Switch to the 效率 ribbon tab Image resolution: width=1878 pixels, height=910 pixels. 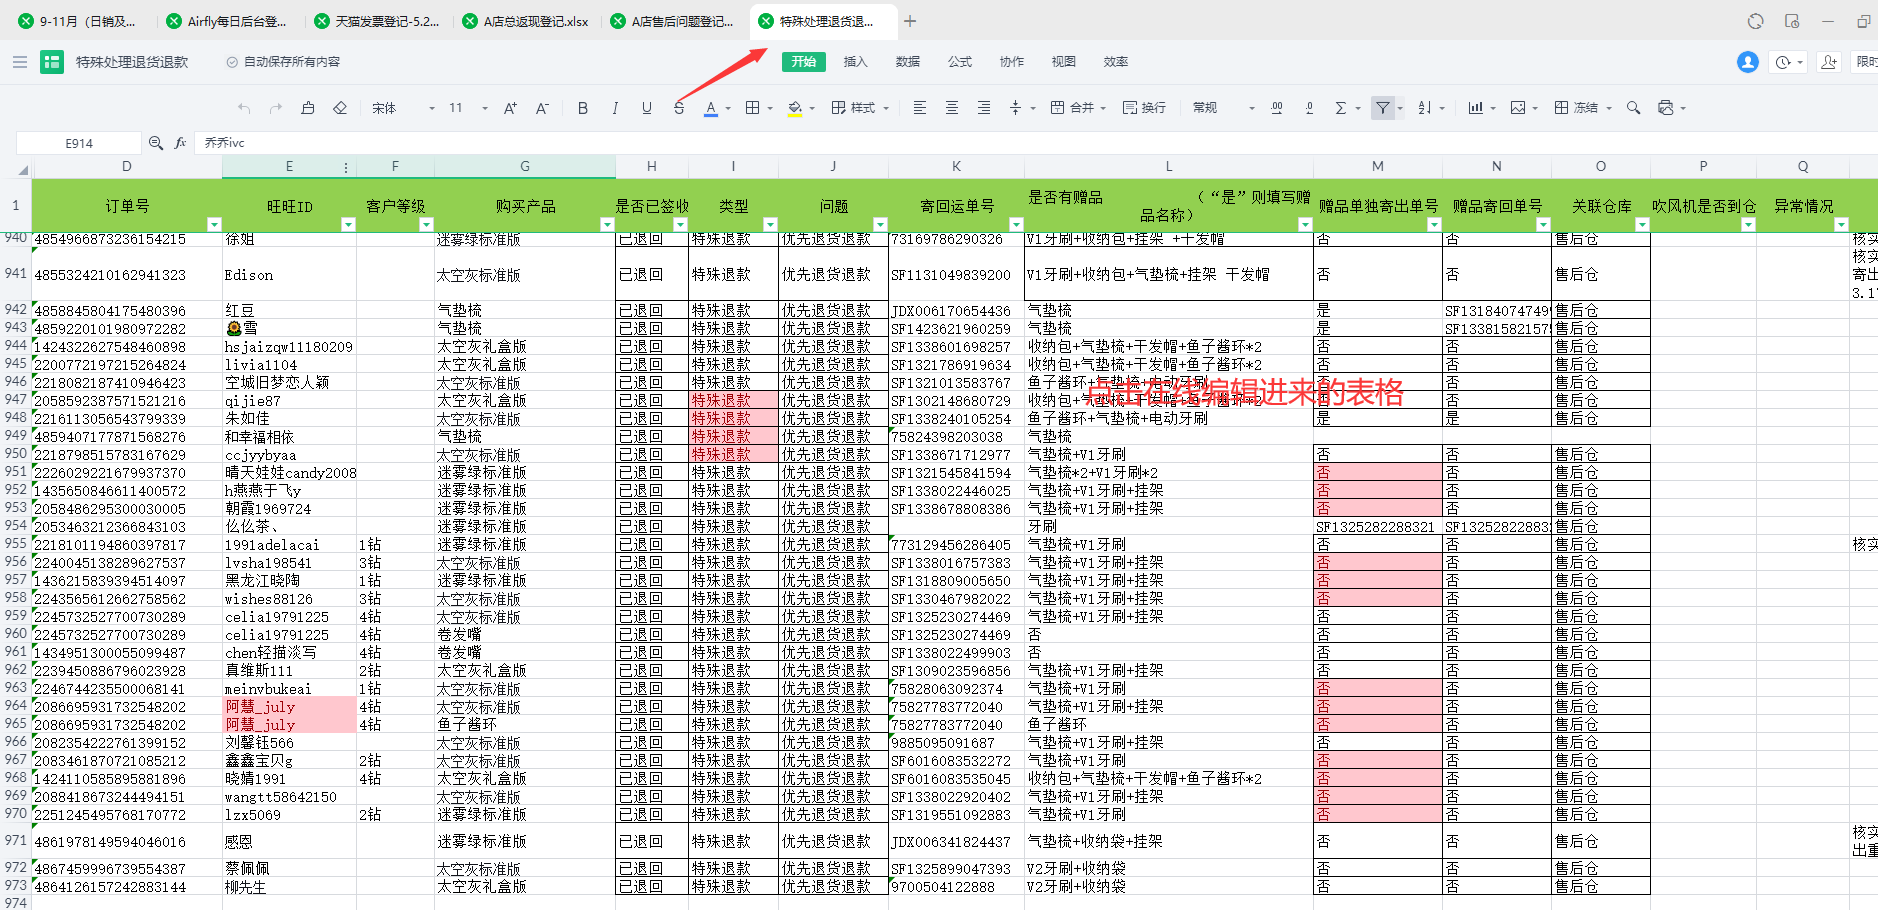[1116, 62]
